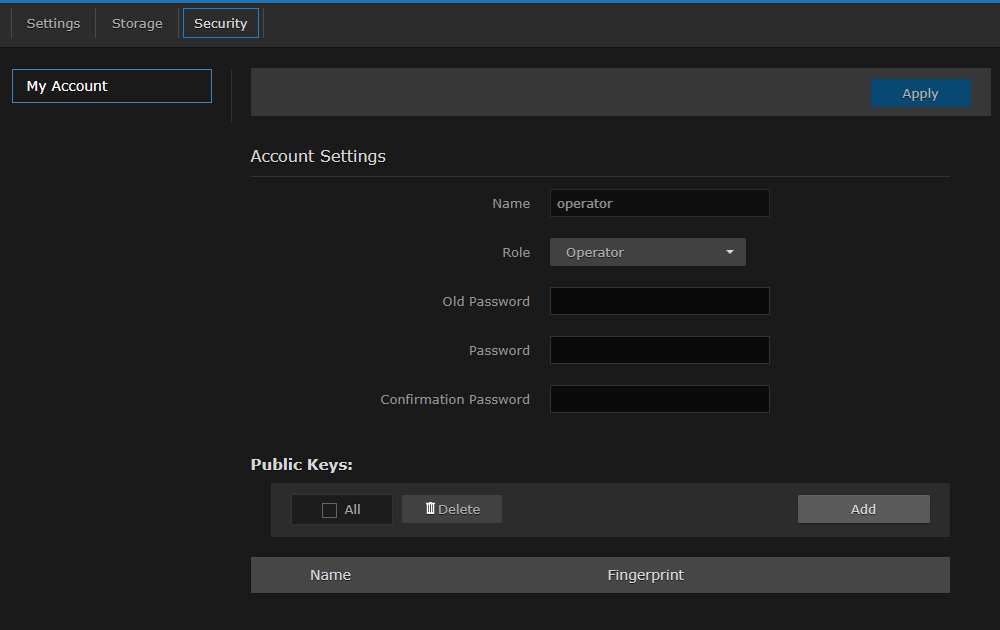Click the Public Keys section label
This screenshot has height=630, width=1000.
[x=301, y=465]
